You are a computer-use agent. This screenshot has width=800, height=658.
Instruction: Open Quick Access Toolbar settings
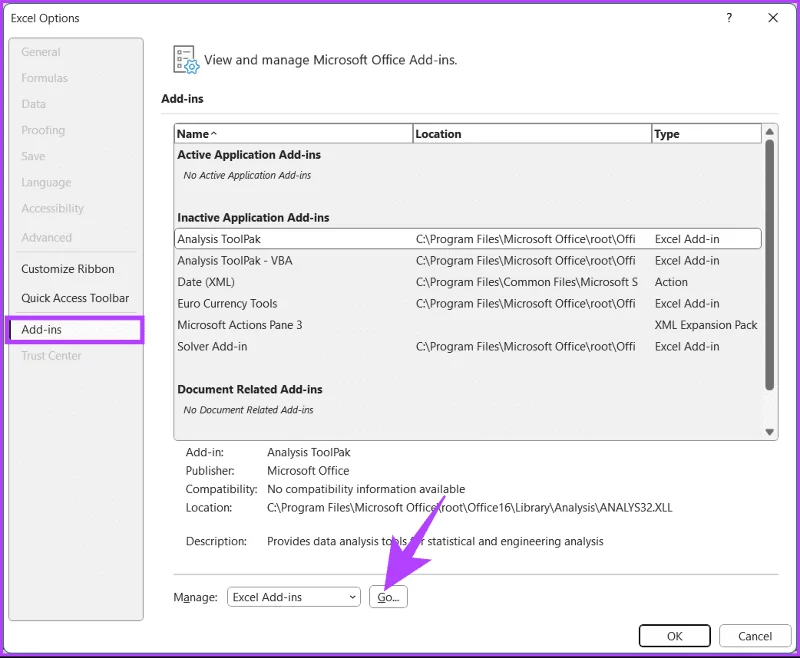click(75, 298)
